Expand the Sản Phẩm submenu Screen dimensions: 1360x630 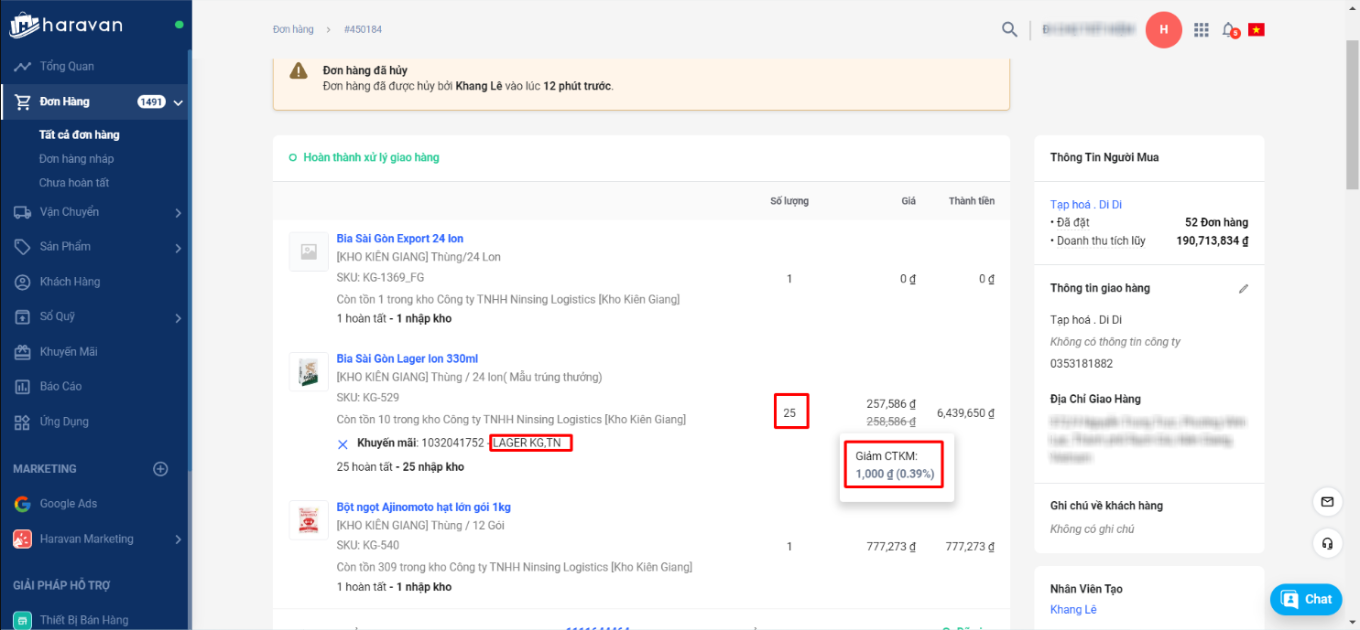click(178, 248)
